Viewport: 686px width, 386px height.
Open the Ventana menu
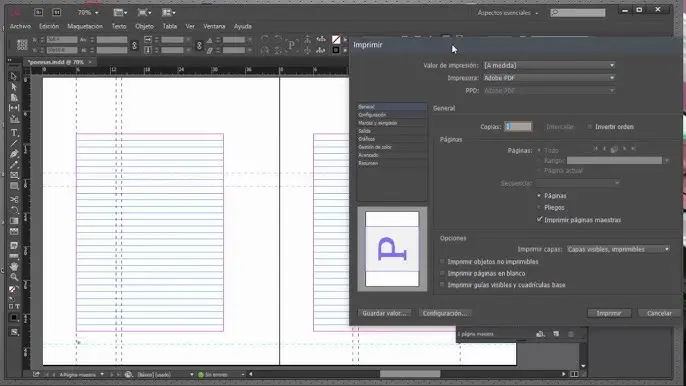[x=214, y=26]
